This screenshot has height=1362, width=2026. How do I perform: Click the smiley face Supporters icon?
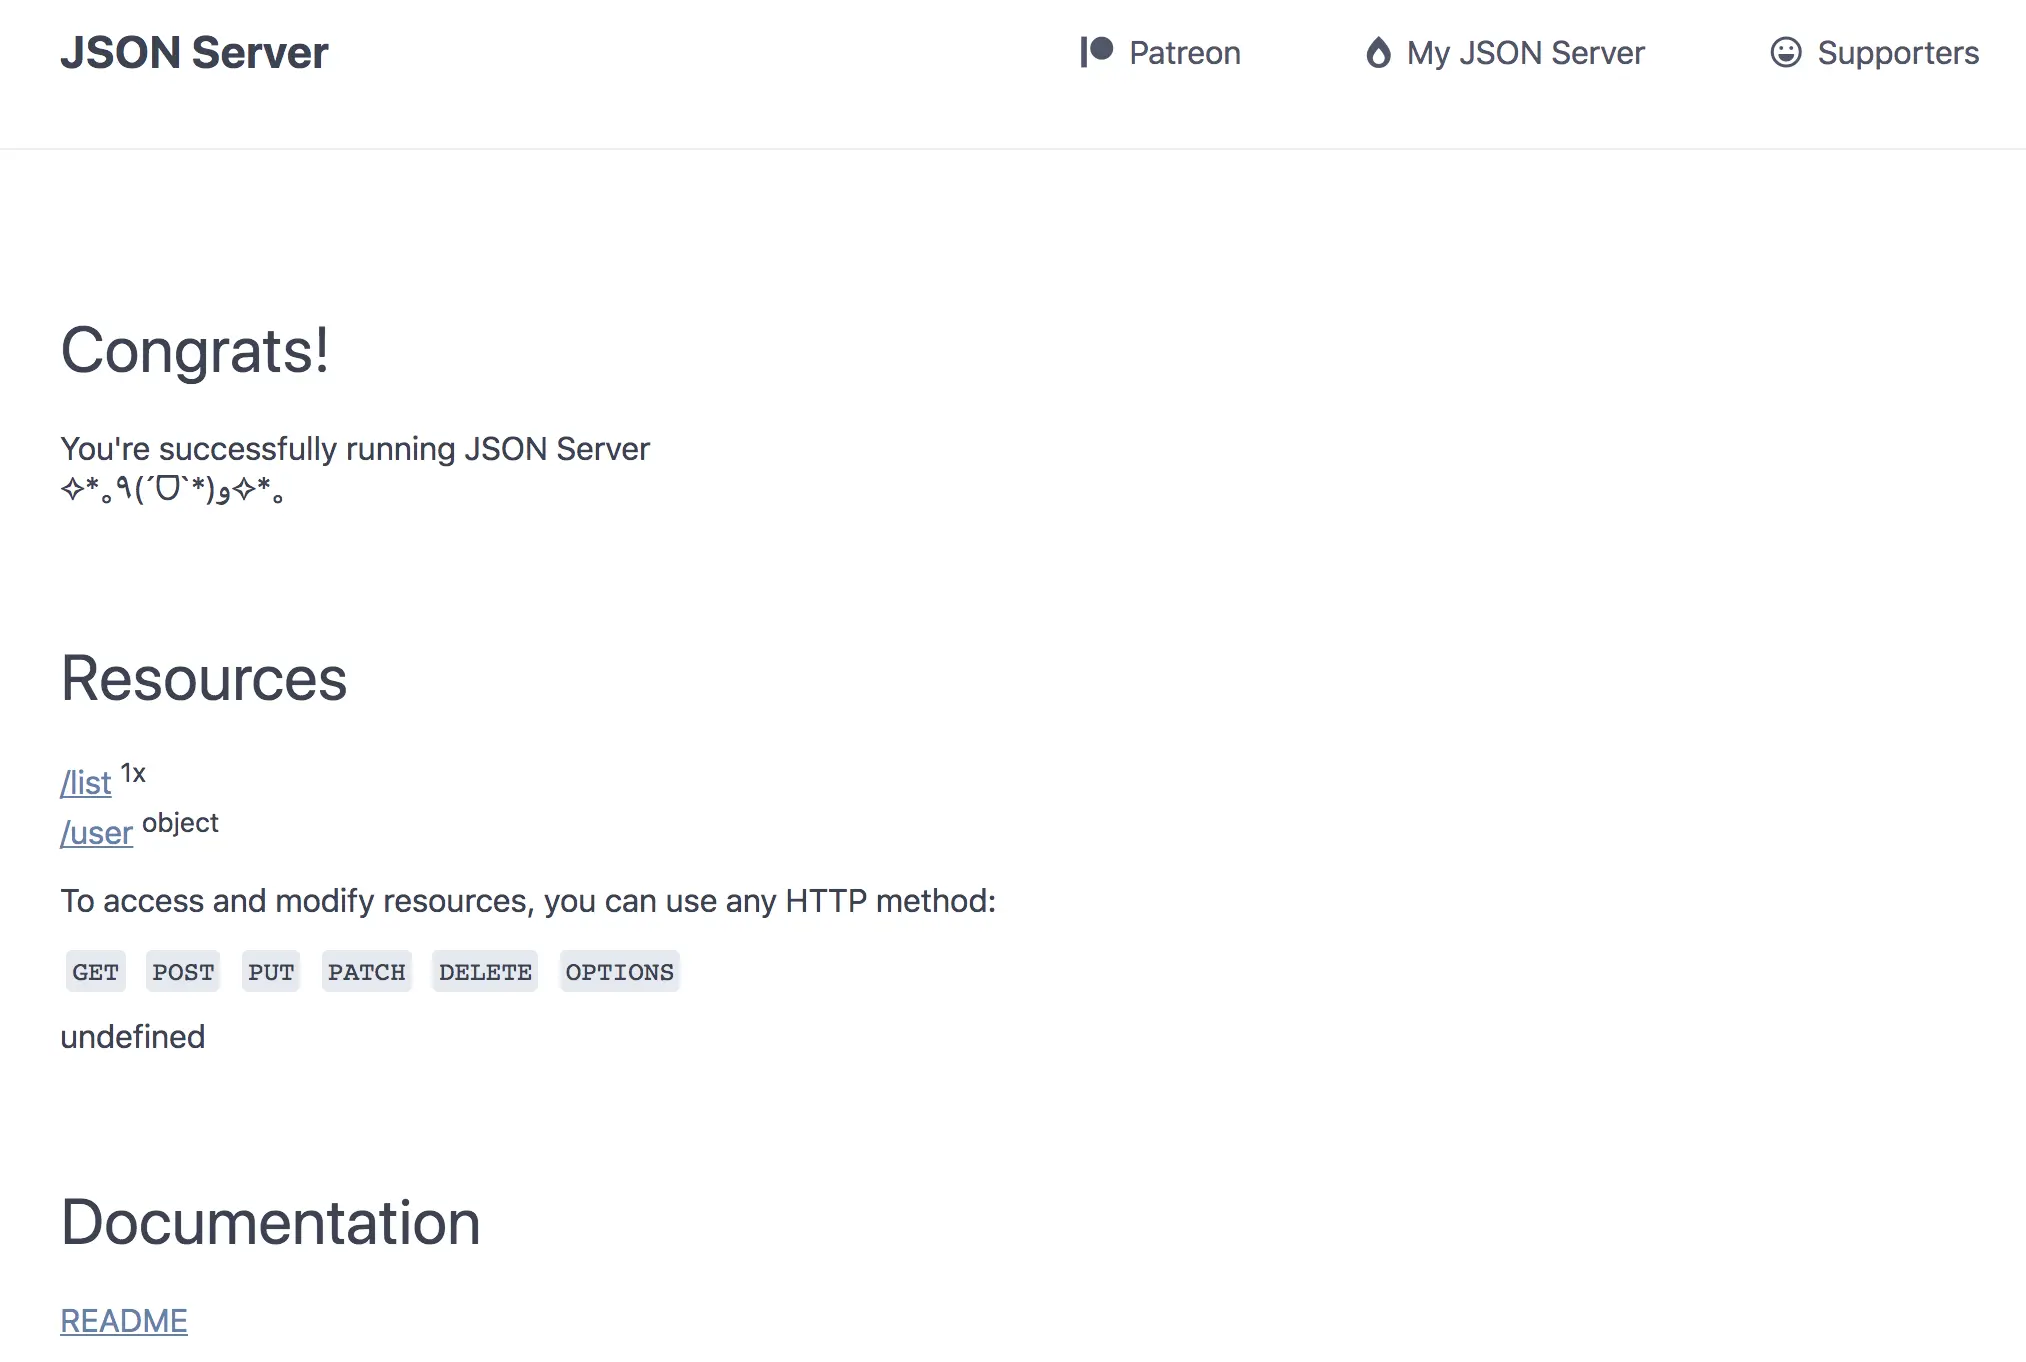1785,52
